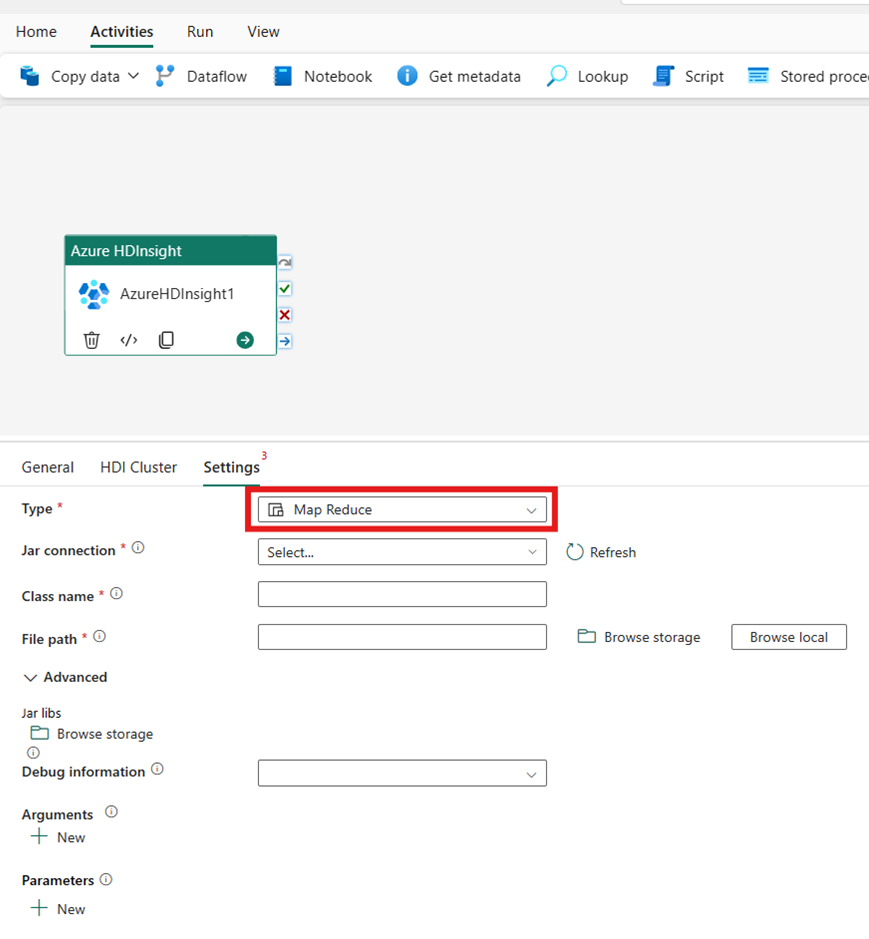Image resolution: width=869 pixels, height=939 pixels.
Task: Add a Get metadata activity
Action: (x=459, y=77)
